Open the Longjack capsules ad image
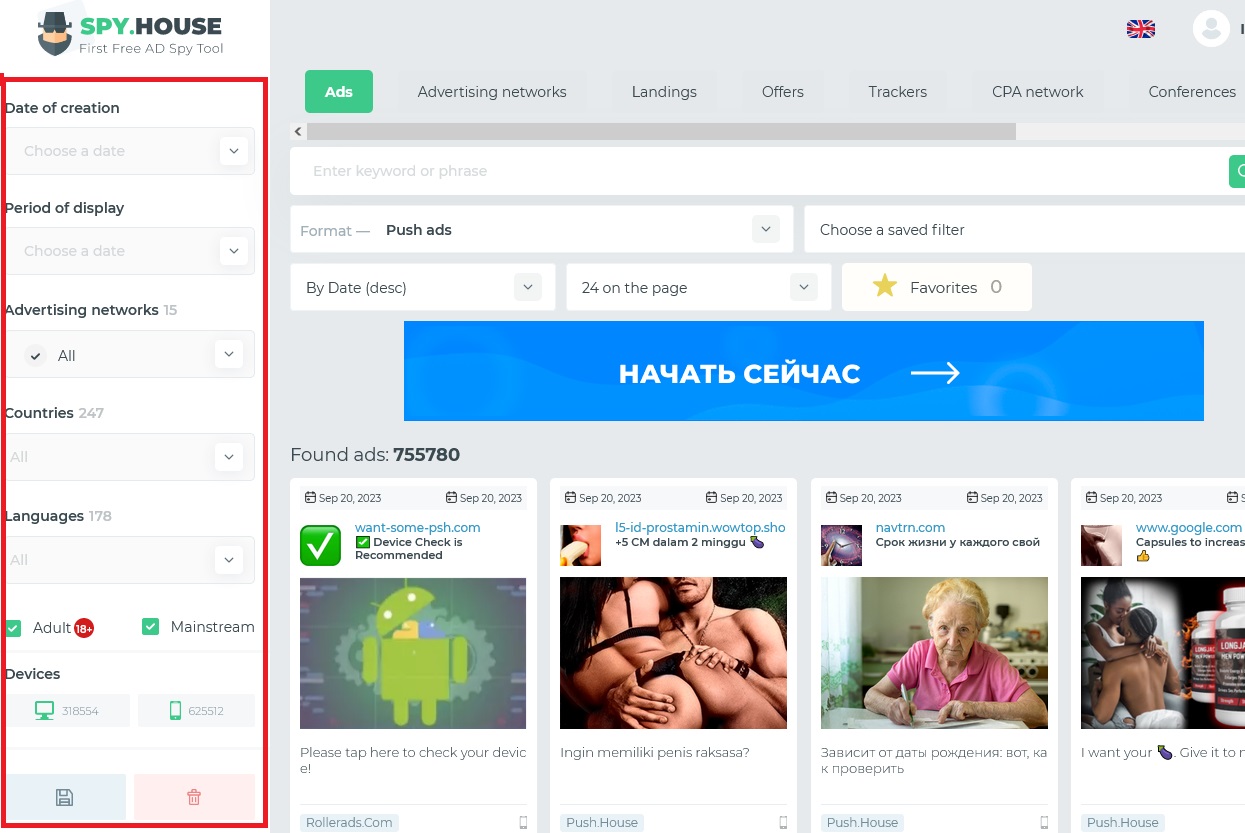The image size is (1245, 833). pos(1163,653)
